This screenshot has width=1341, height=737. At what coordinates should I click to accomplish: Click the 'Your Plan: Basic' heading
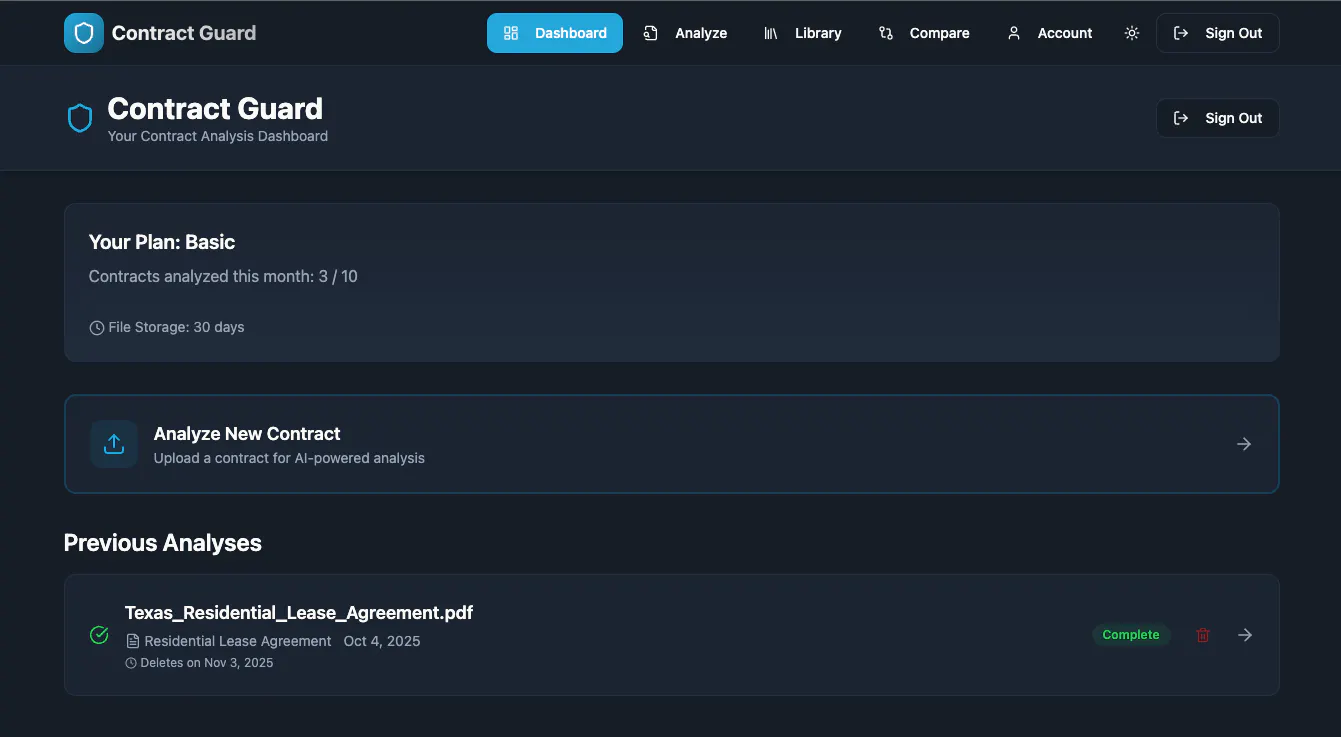coord(162,242)
